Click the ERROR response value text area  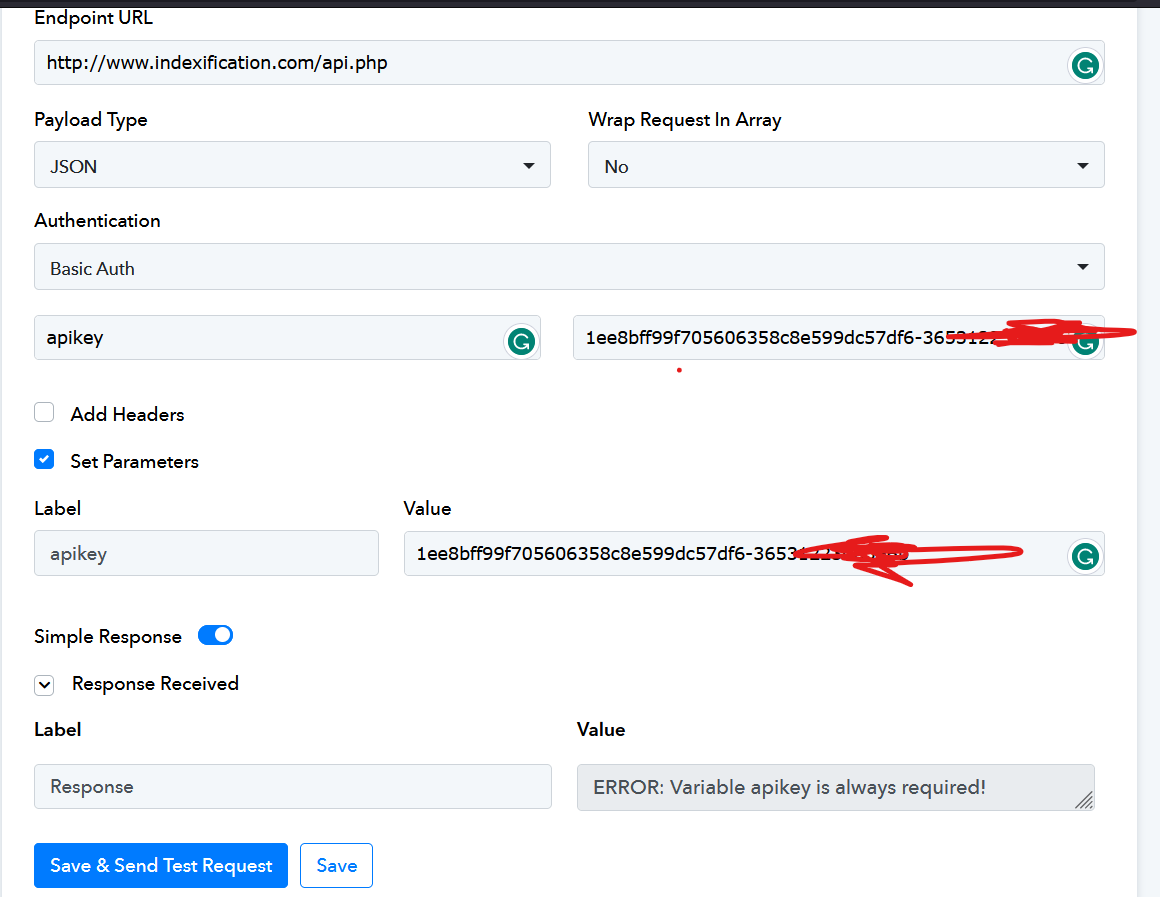coord(835,787)
